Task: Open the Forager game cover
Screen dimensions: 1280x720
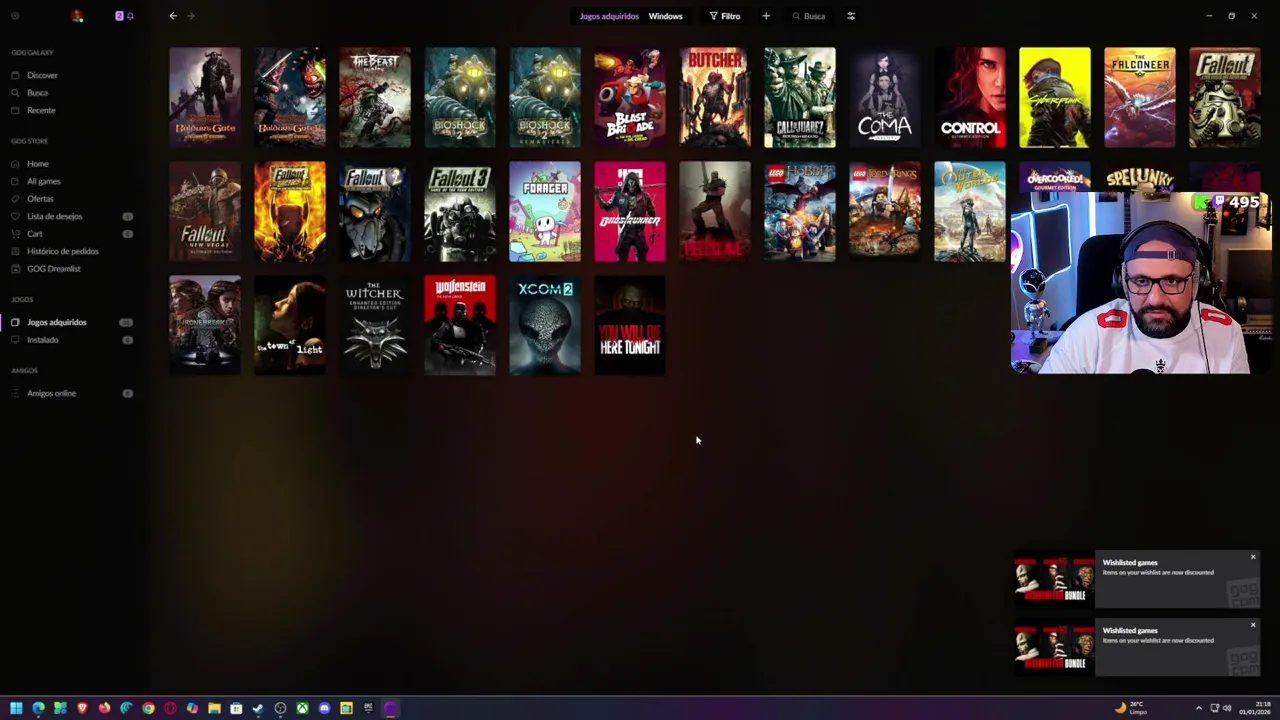Action: tap(545, 211)
